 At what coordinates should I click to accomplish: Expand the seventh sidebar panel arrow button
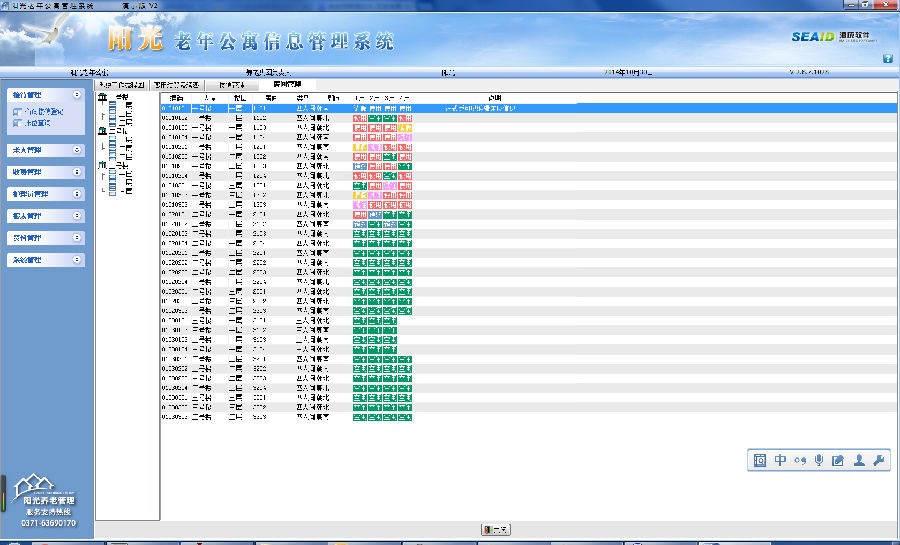point(77,260)
